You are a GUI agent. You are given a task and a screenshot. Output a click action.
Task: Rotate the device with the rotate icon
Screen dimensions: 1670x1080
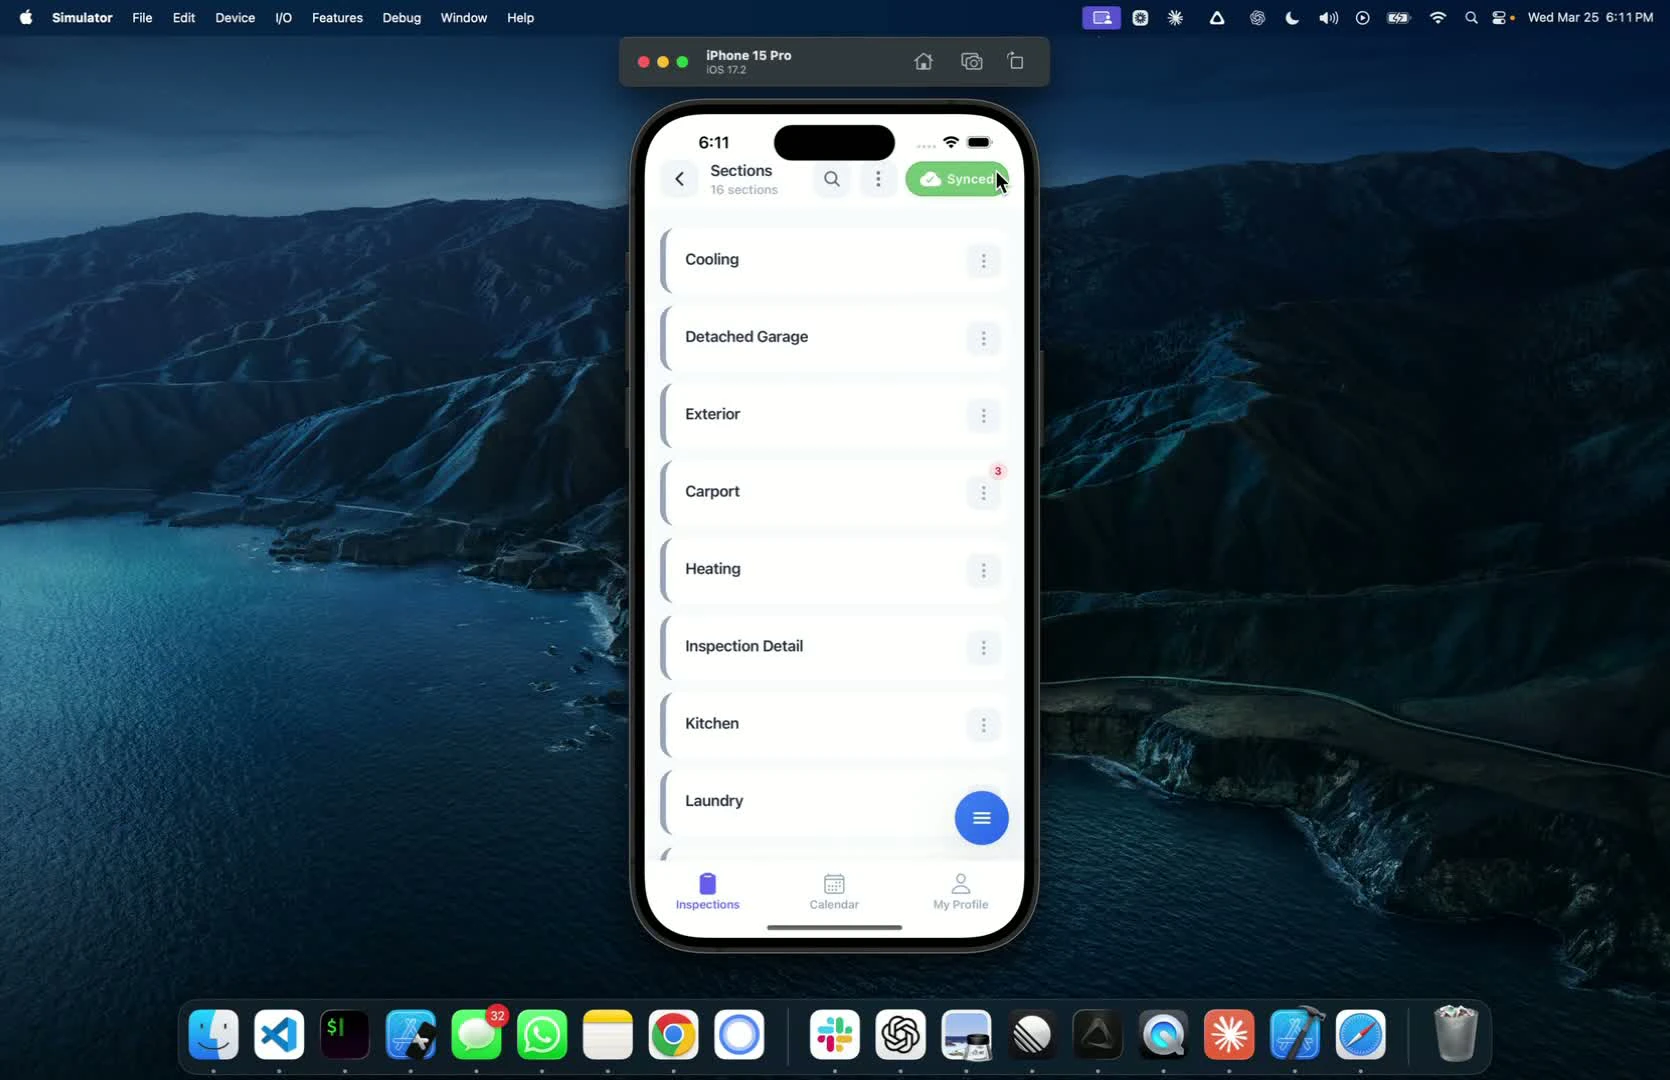pyautogui.click(x=1015, y=61)
